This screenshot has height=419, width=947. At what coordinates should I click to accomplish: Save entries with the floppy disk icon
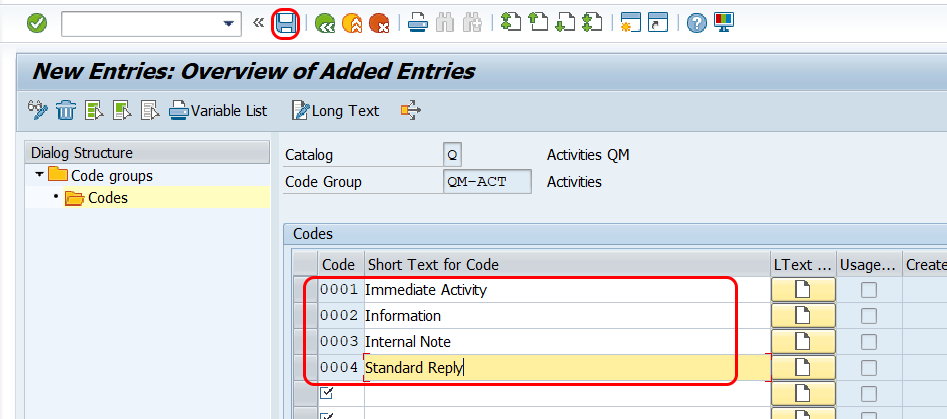click(286, 24)
